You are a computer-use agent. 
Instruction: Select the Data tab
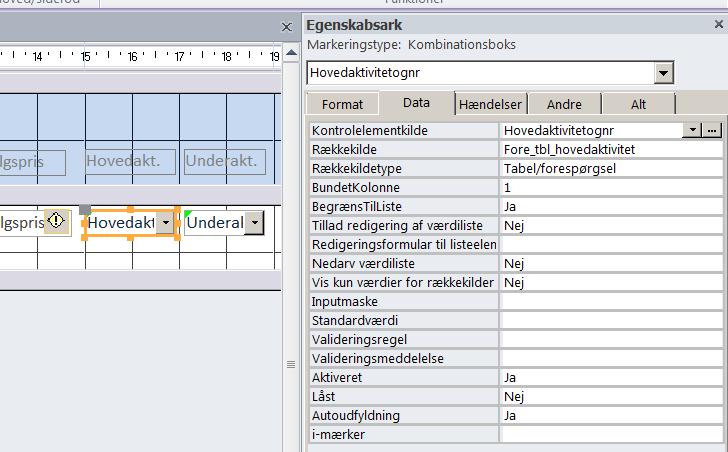pos(416,103)
